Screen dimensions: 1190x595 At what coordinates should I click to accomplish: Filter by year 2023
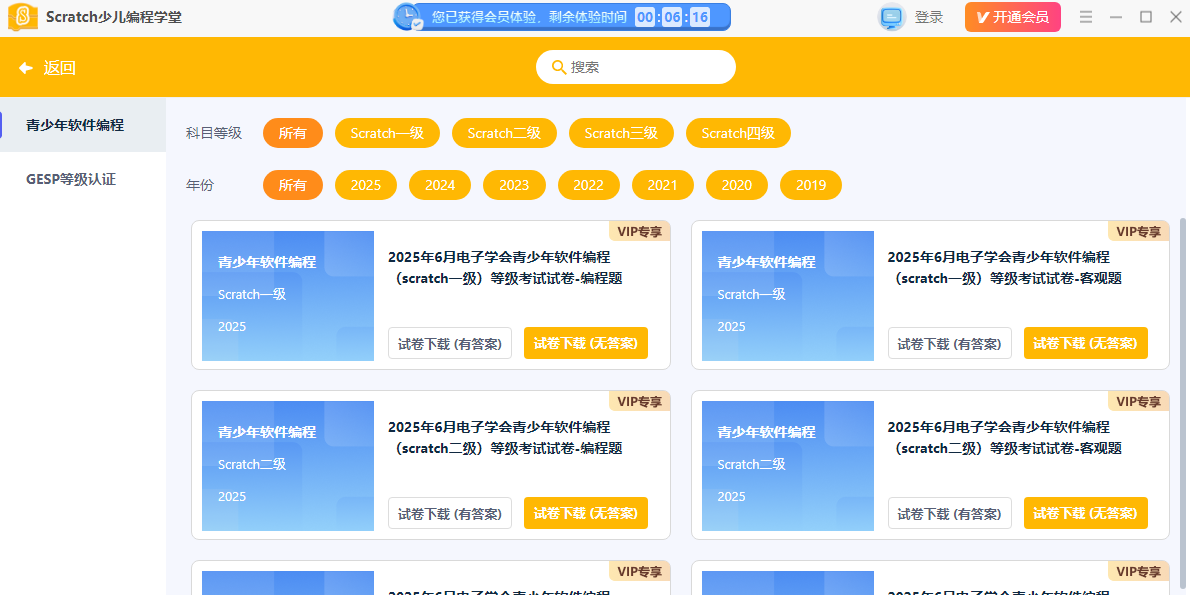tap(515, 185)
